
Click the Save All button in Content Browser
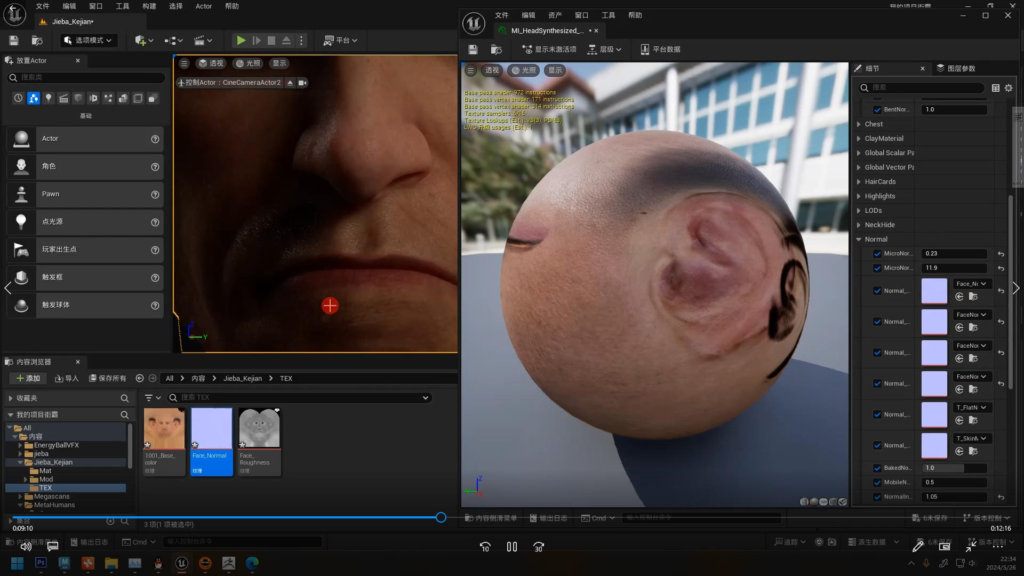(x=107, y=378)
